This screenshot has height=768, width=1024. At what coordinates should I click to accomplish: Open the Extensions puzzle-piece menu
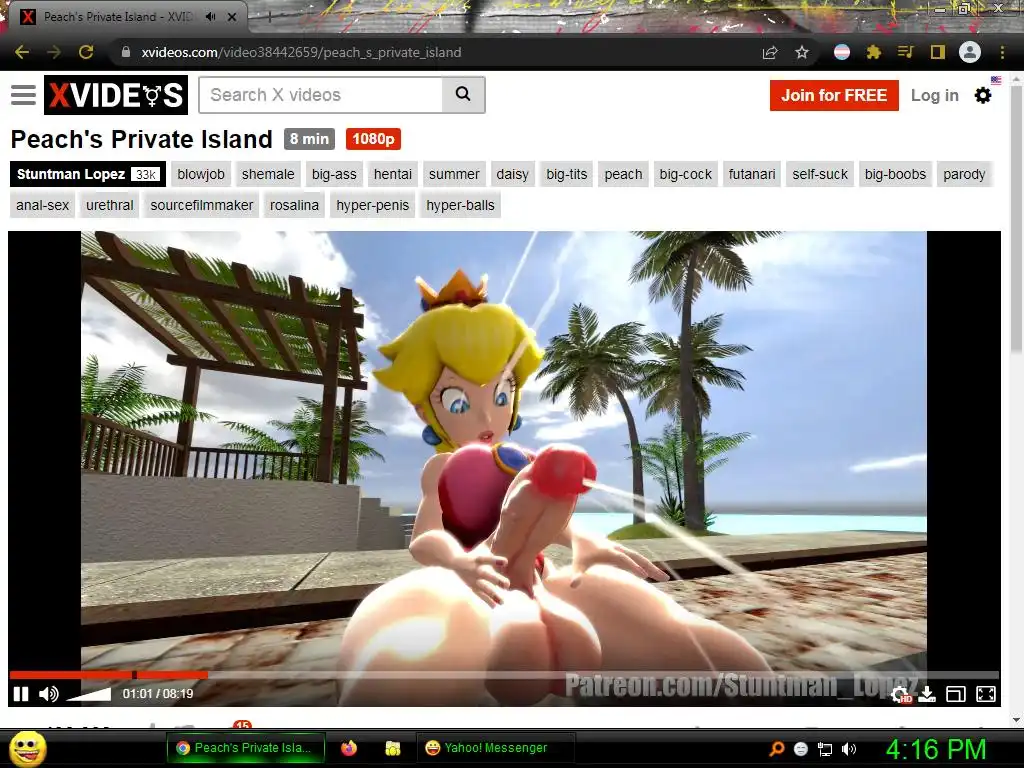click(x=874, y=52)
